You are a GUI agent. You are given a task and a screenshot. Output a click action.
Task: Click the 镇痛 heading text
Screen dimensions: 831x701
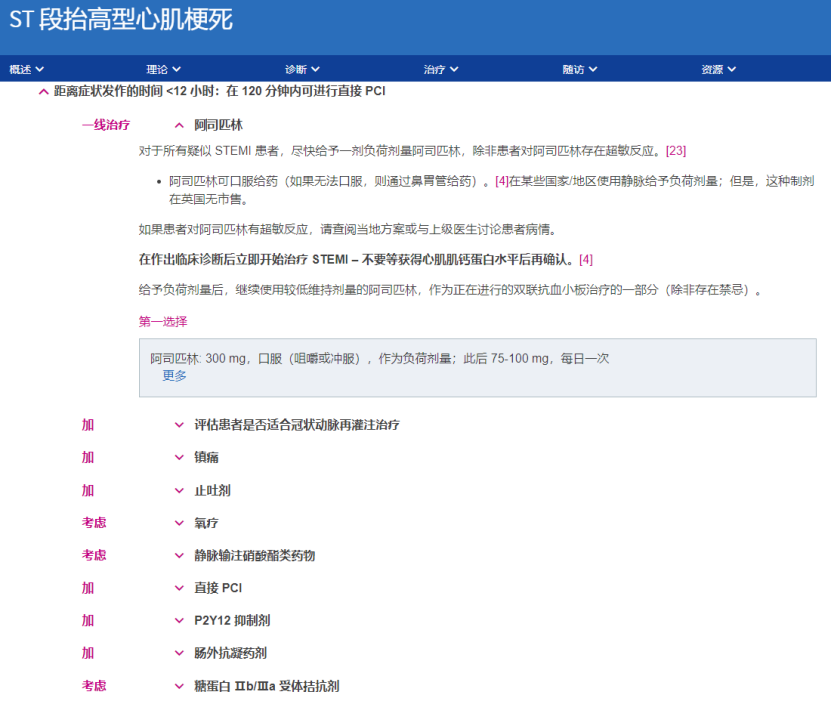206,457
